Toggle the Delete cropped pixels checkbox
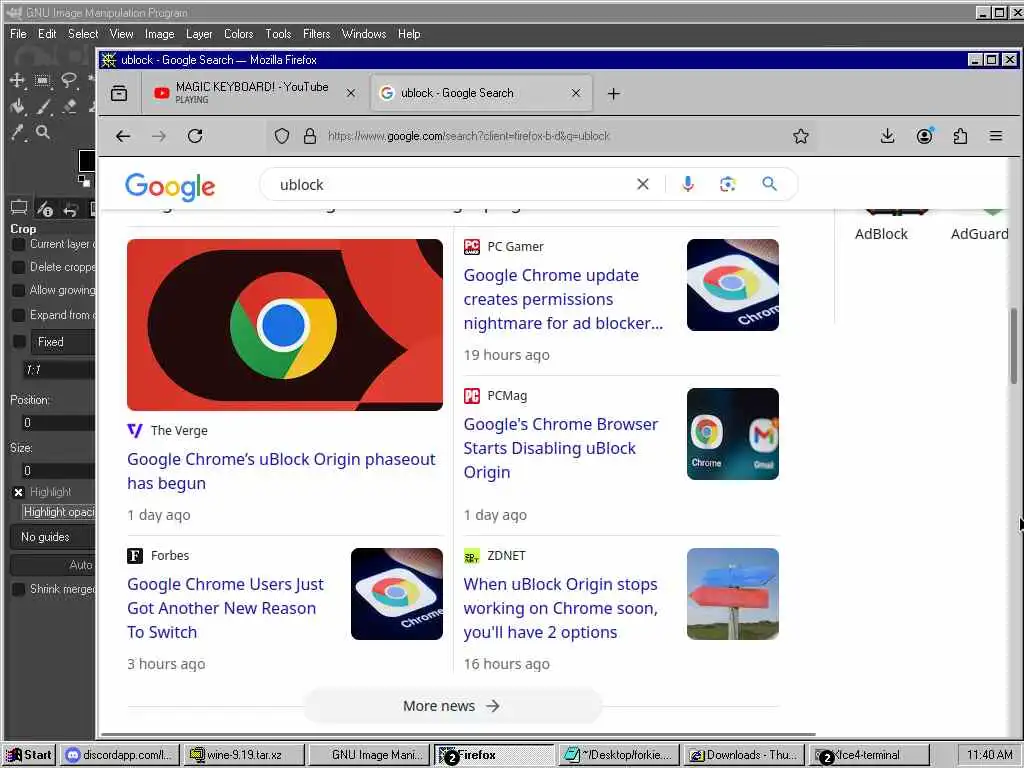The width and height of the screenshot is (1024, 768). (19, 267)
